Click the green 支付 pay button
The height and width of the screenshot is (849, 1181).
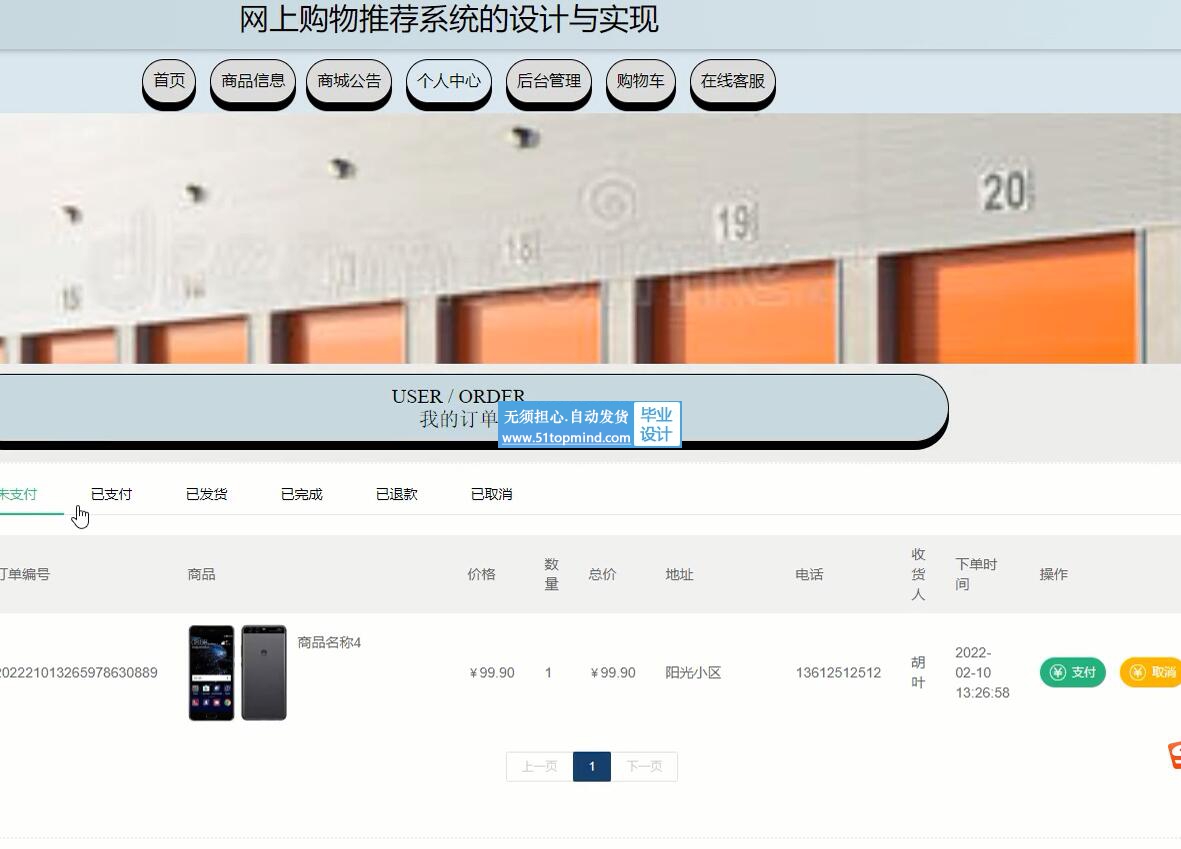coord(1073,672)
